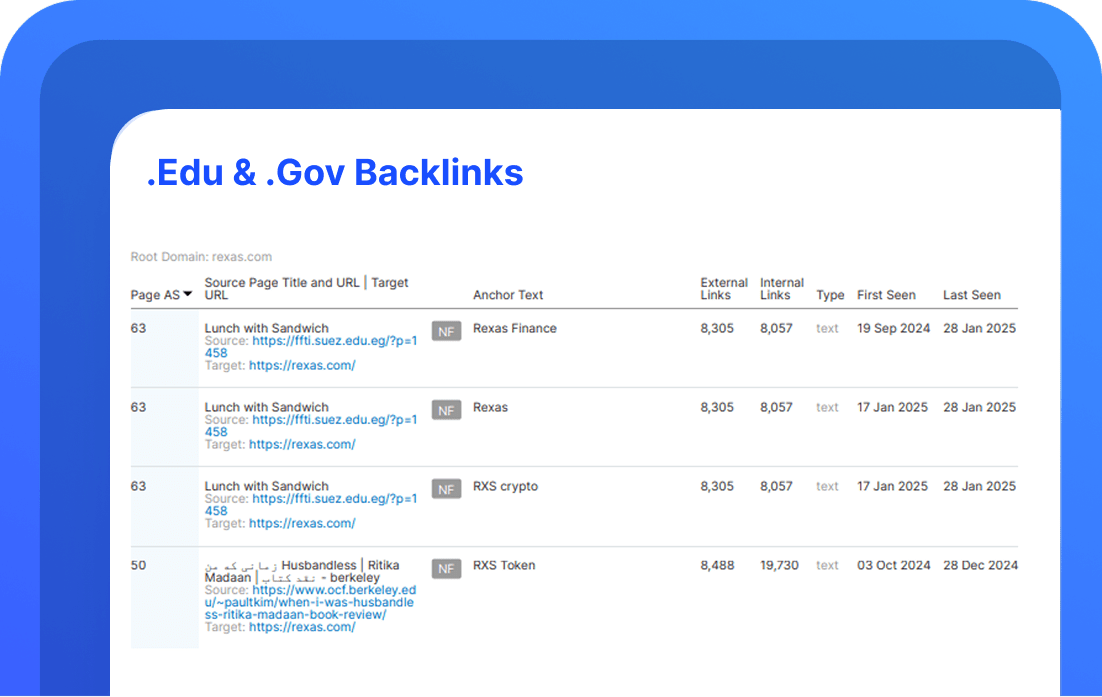Click Page AS value 50
1102x697 pixels.
tap(138, 565)
